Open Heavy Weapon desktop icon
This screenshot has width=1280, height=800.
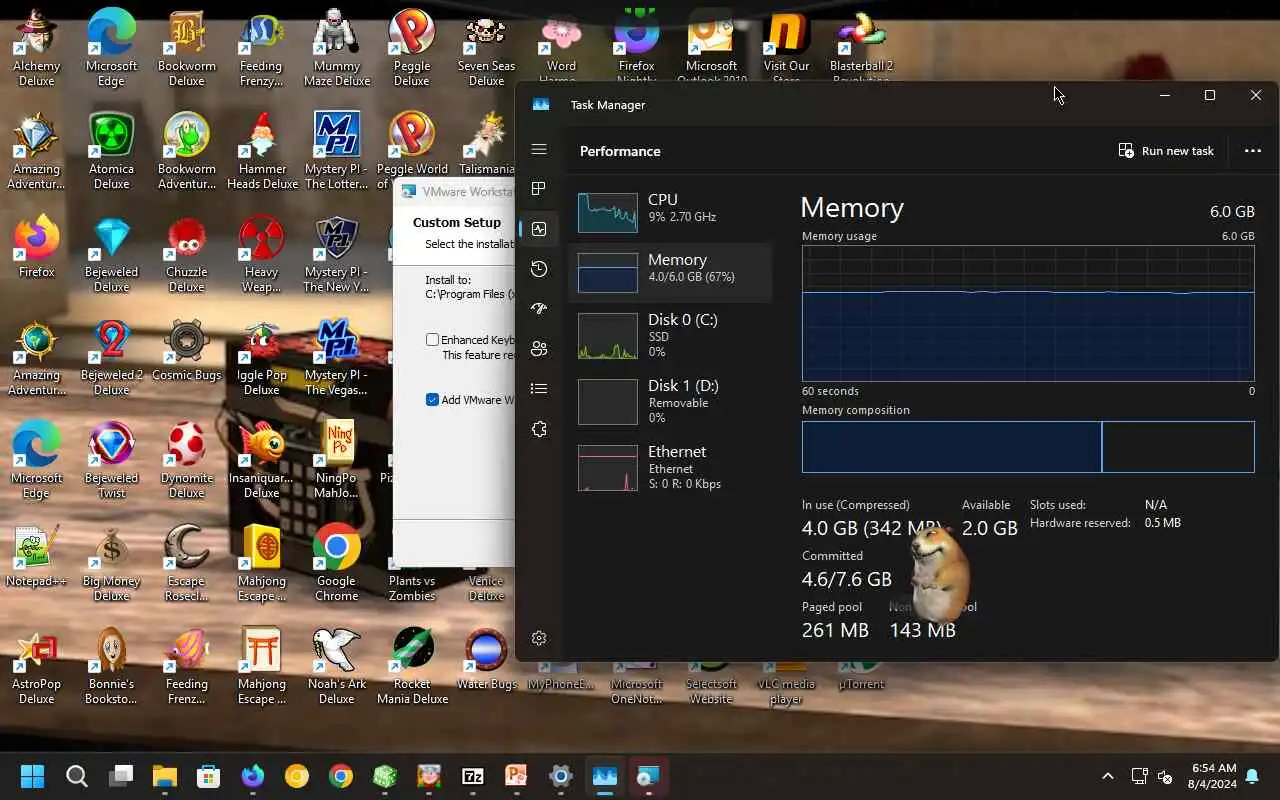pos(262,255)
